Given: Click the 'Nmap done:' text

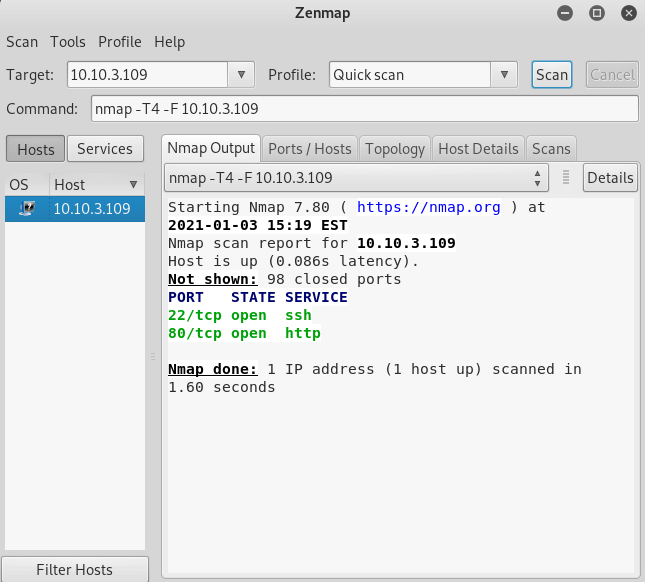Looking at the screenshot, I should 213,369.
